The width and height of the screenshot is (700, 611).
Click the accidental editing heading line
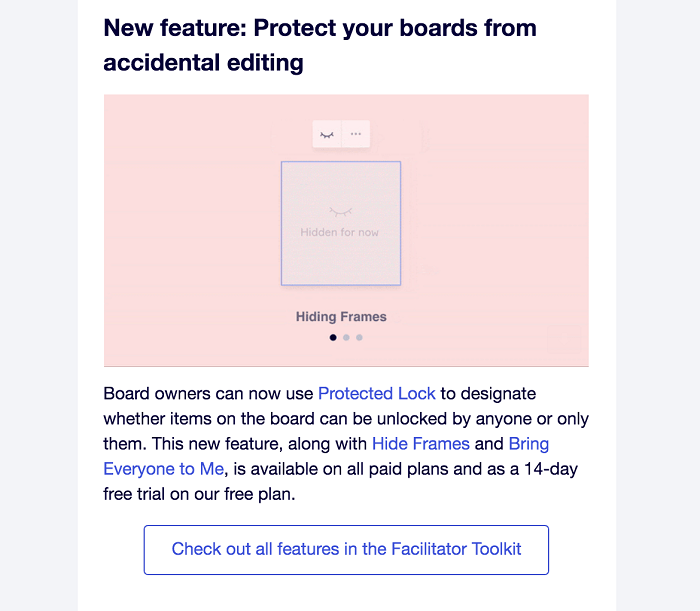pyautogui.click(x=204, y=62)
